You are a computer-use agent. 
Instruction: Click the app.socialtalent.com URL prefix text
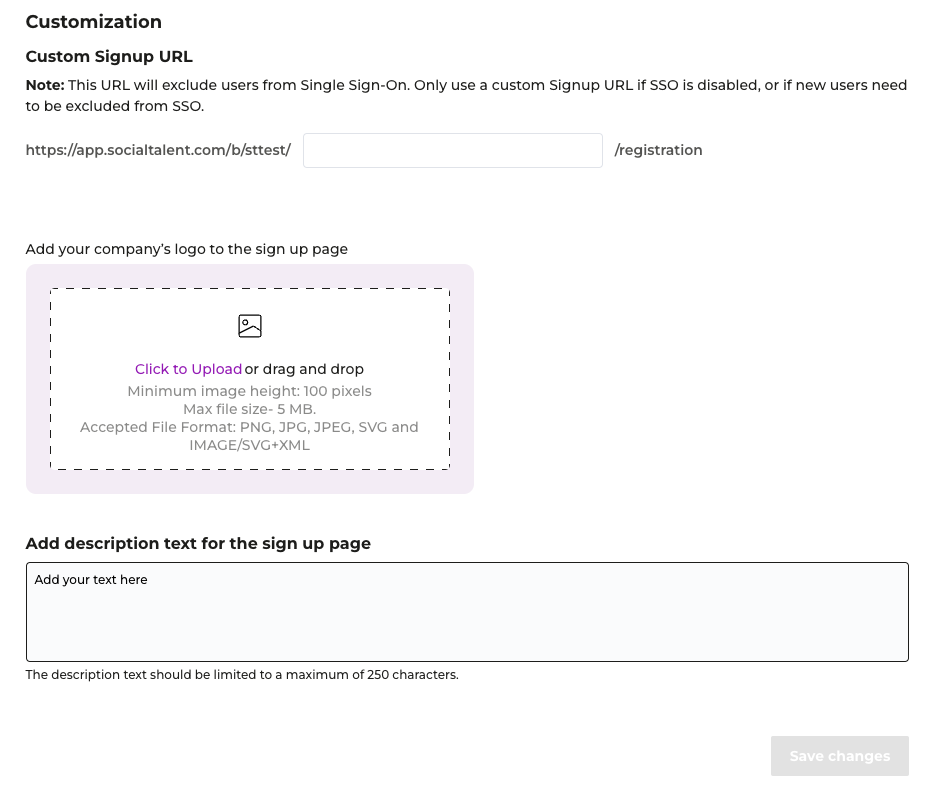pyautogui.click(x=158, y=150)
